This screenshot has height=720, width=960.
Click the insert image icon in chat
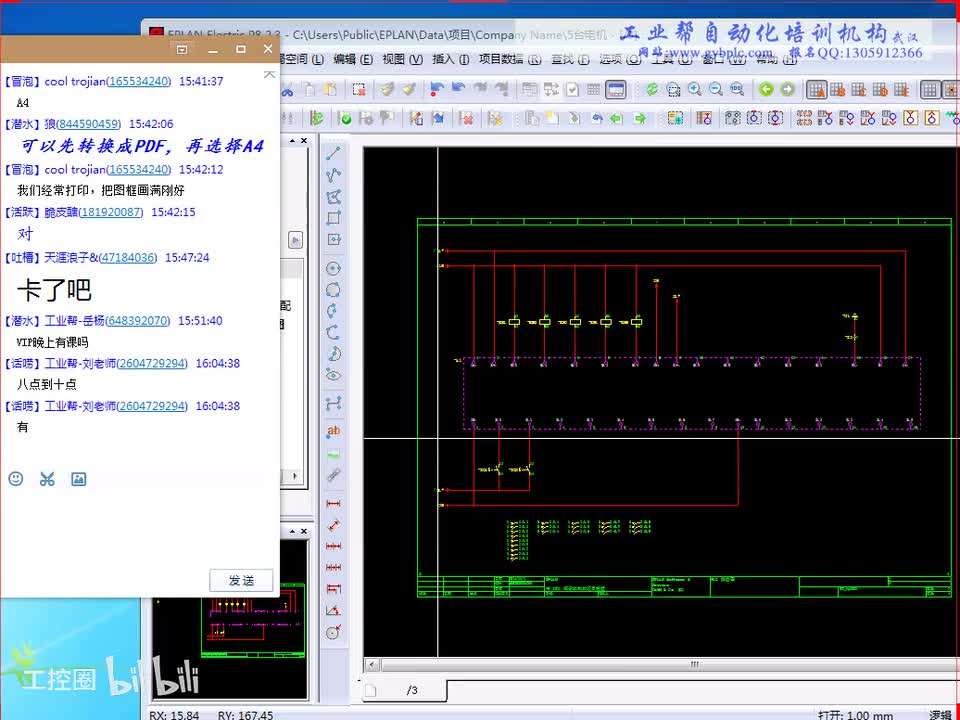(79, 479)
